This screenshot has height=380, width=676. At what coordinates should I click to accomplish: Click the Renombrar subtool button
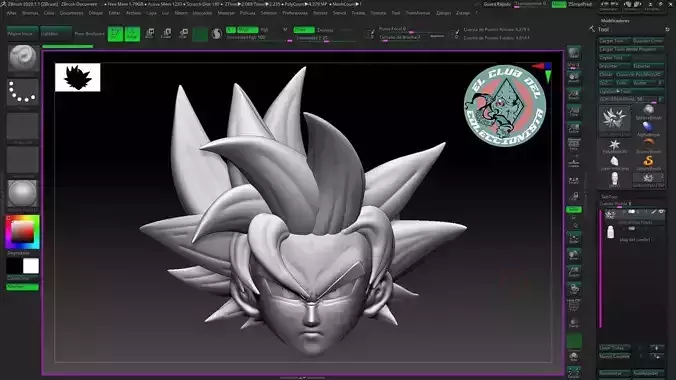pyautogui.click(x=615, y=373)
